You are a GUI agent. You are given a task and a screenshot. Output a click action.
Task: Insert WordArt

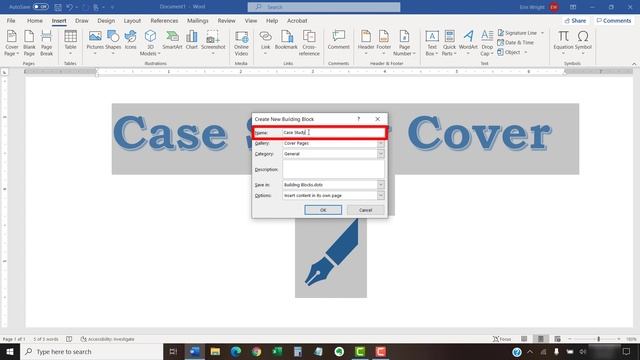tap(468, 43)
